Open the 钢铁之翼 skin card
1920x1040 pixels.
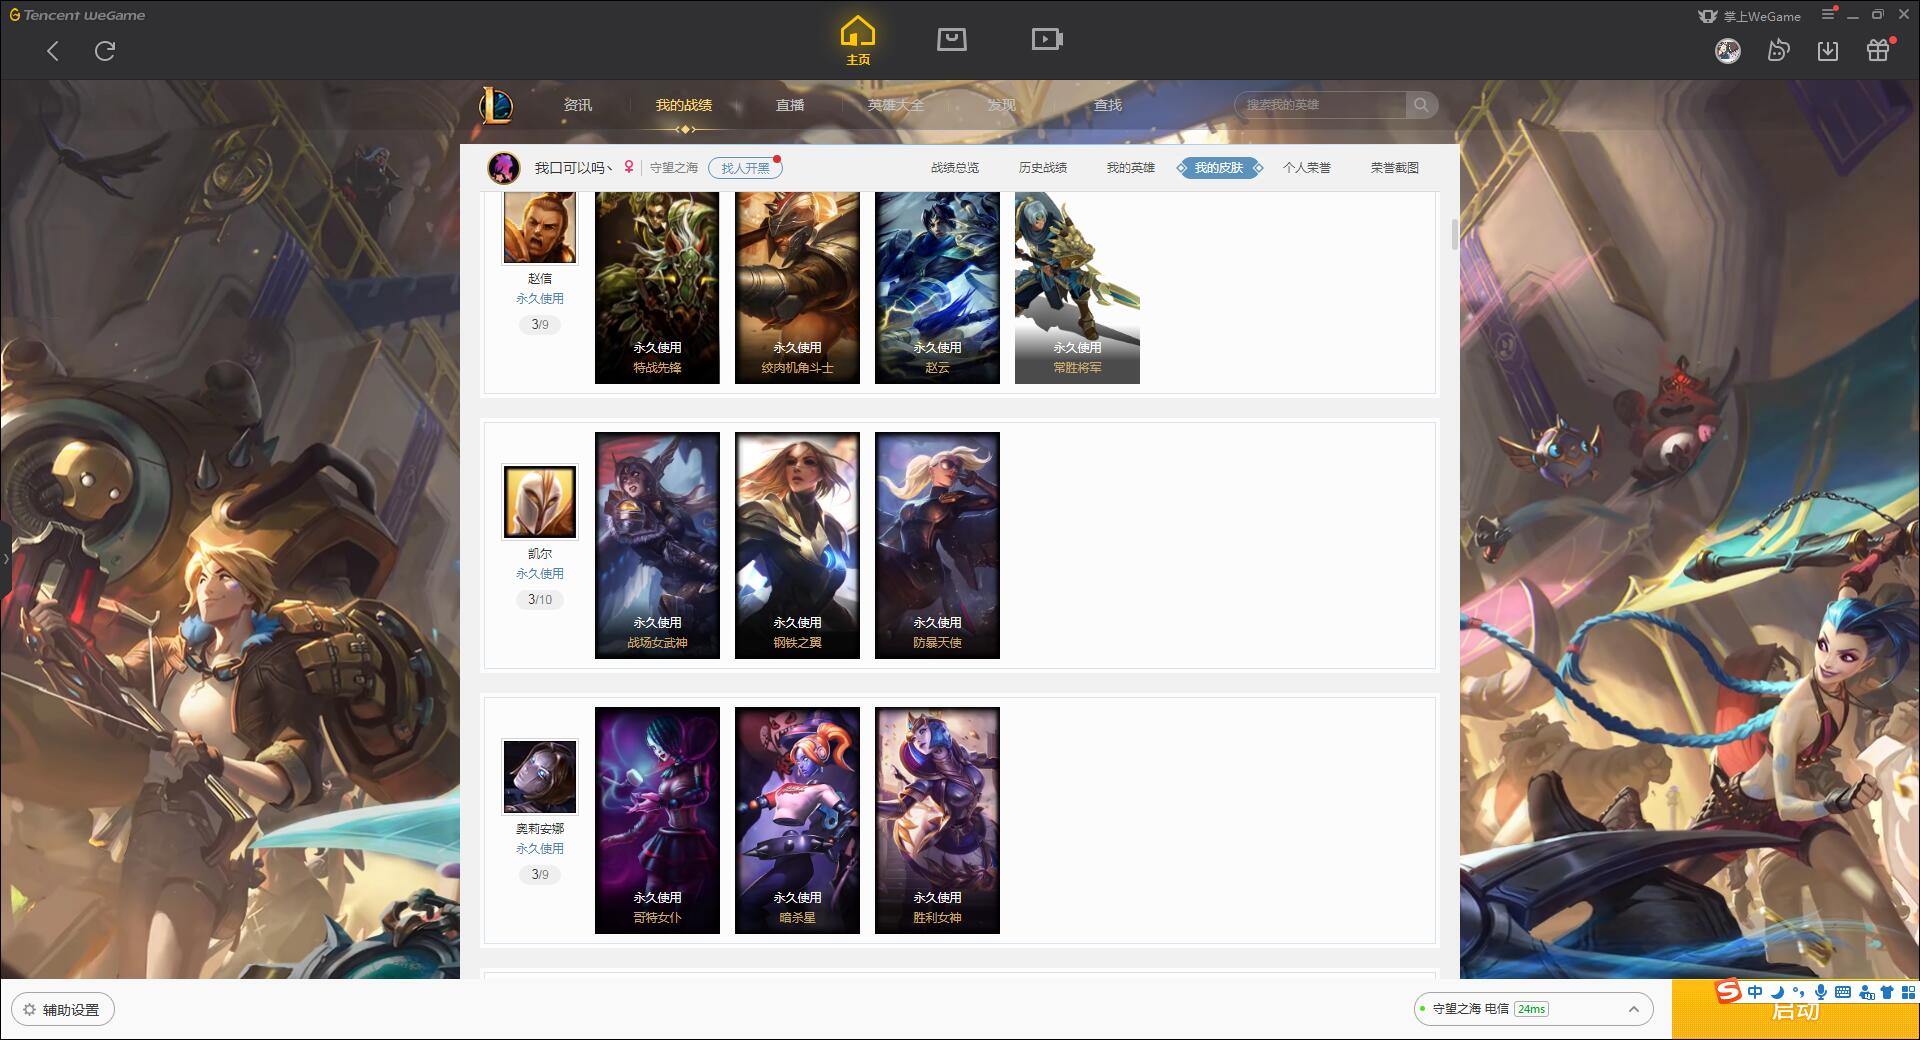coord(797,545)
